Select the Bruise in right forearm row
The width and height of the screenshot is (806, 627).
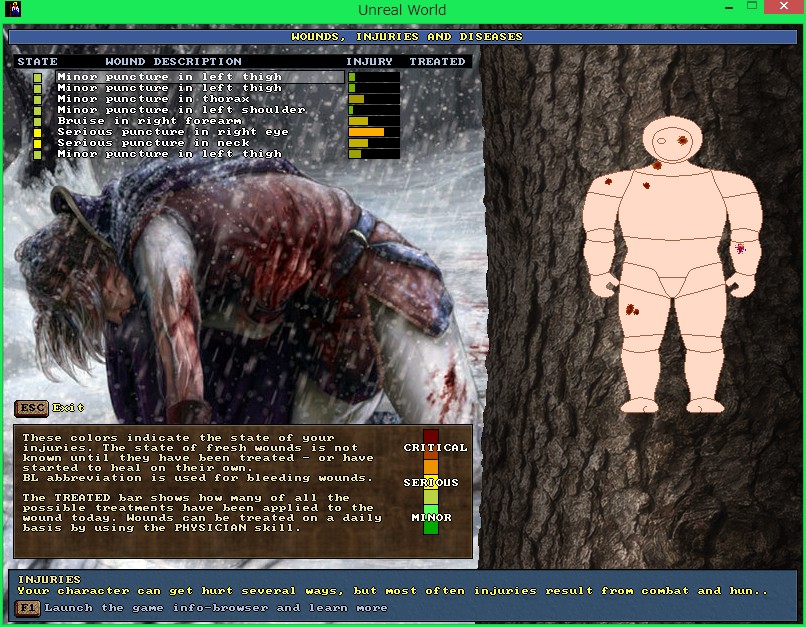tap(150, 121)
